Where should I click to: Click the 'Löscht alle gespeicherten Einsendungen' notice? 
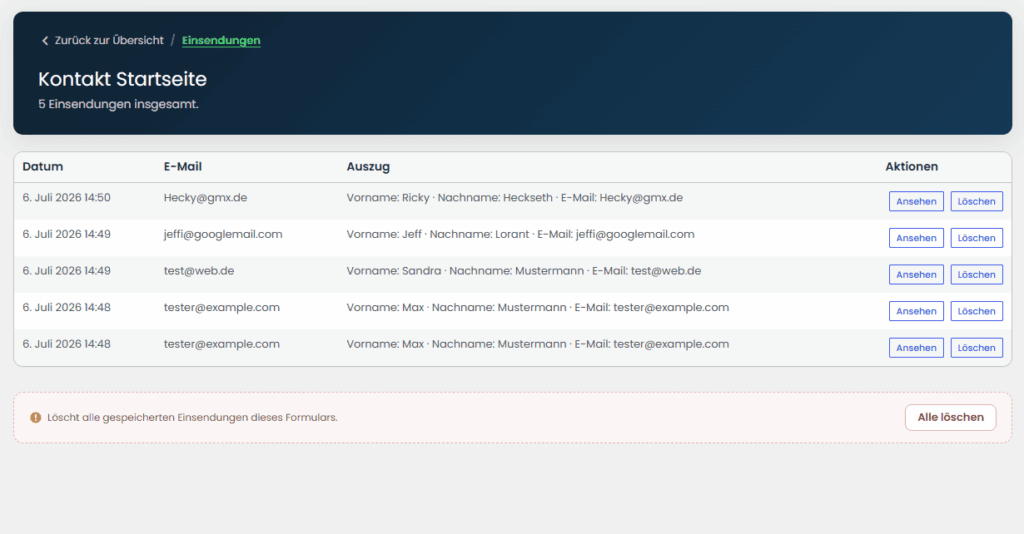pos(192,418)
